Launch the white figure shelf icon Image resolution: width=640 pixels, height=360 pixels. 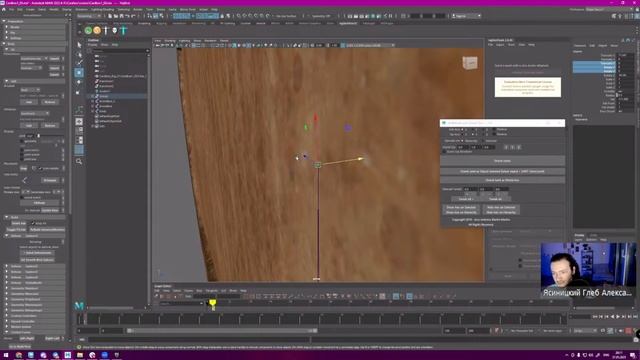tap(106, 30)
